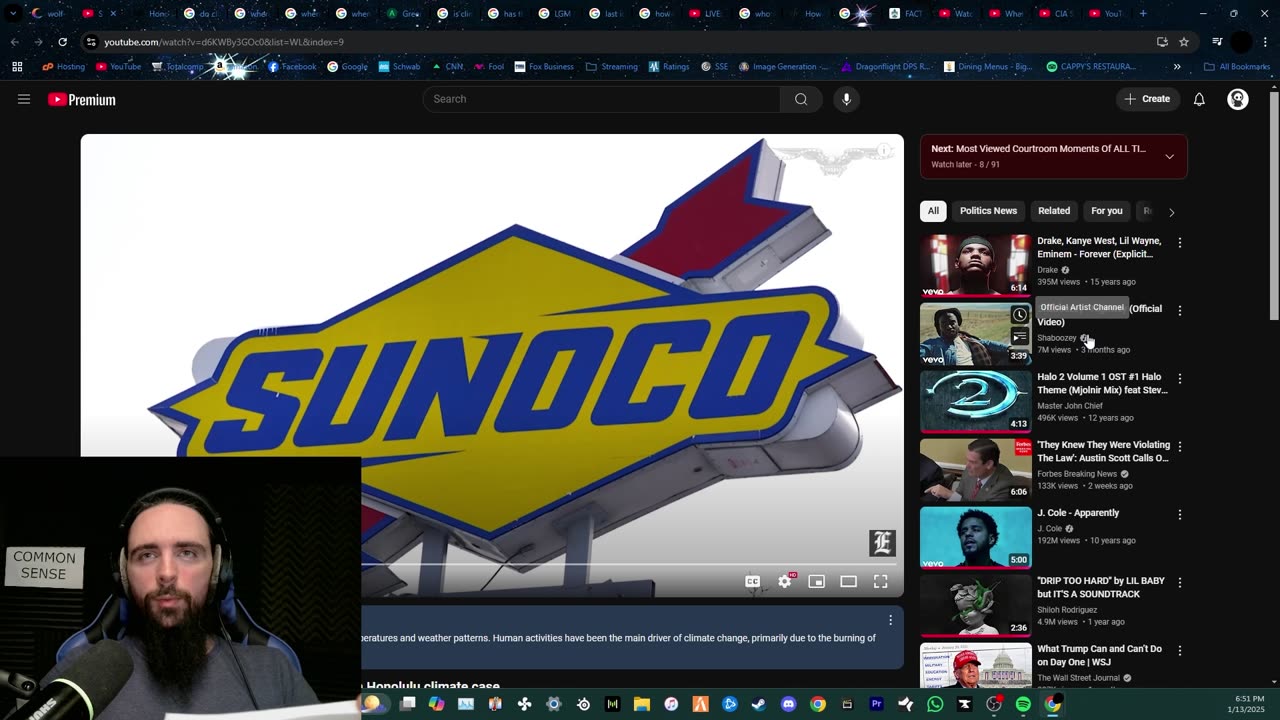Open the account avatar menu
The height and width of the screenshot is (720, 1280).
[1238, 99]
